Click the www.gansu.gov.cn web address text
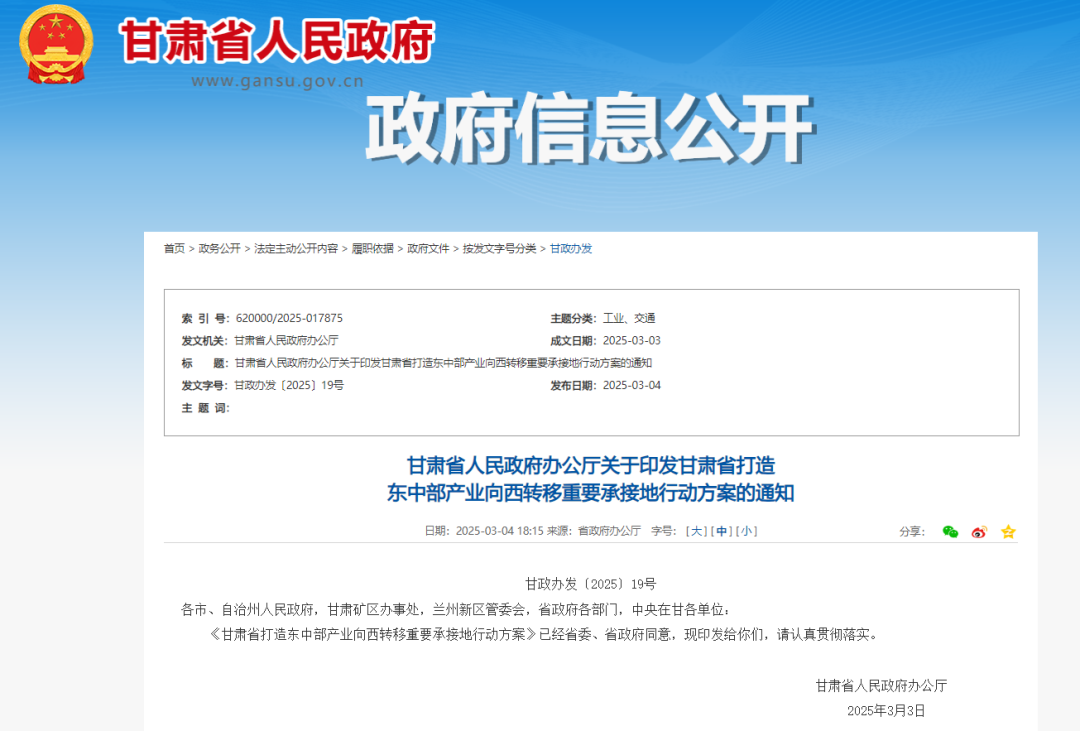 coord(277,81)
